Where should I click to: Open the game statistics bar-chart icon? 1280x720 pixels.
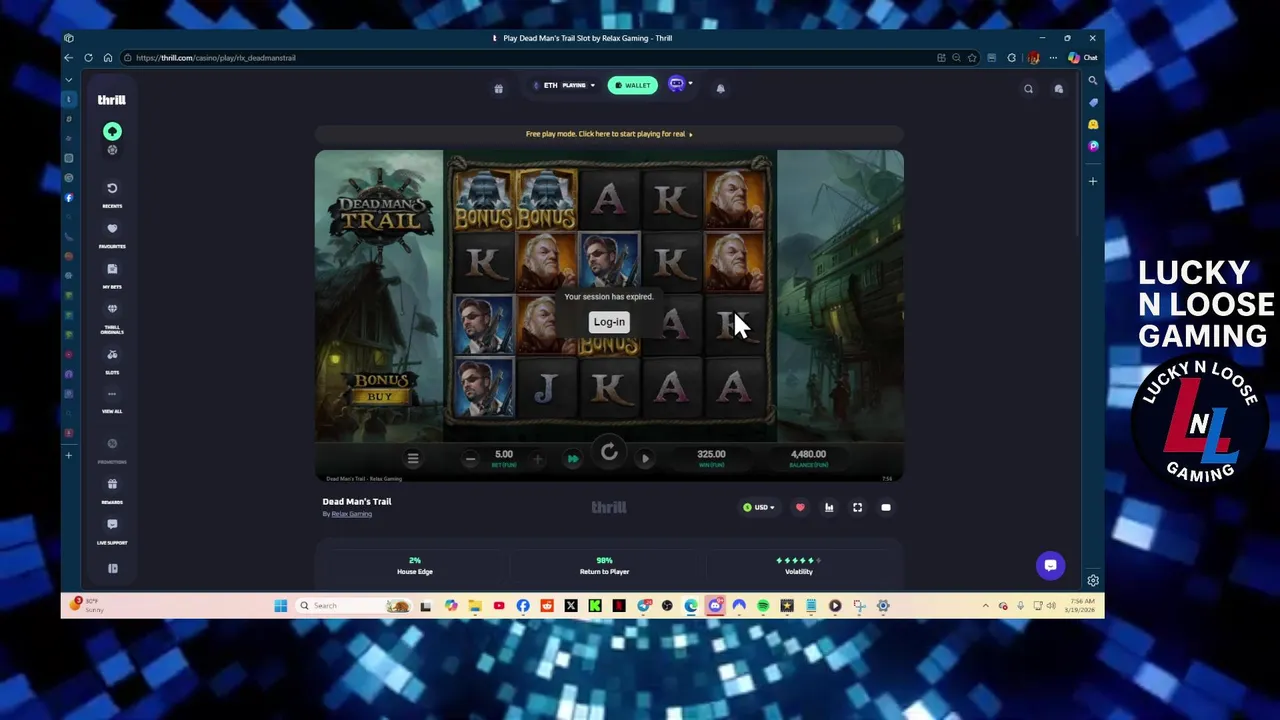[x=829, y=508]
